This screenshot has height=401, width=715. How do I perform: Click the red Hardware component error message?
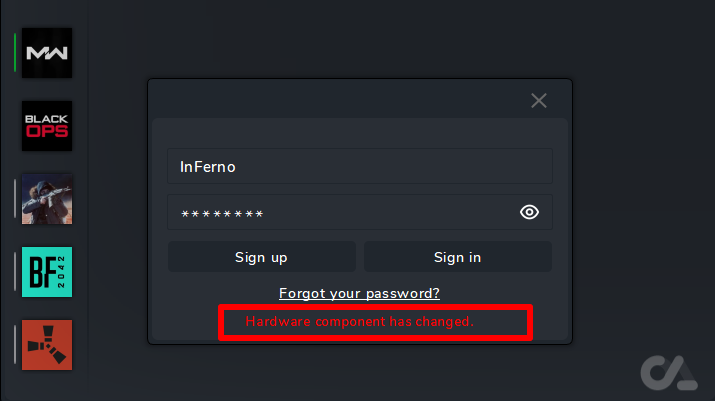point(359,322)
